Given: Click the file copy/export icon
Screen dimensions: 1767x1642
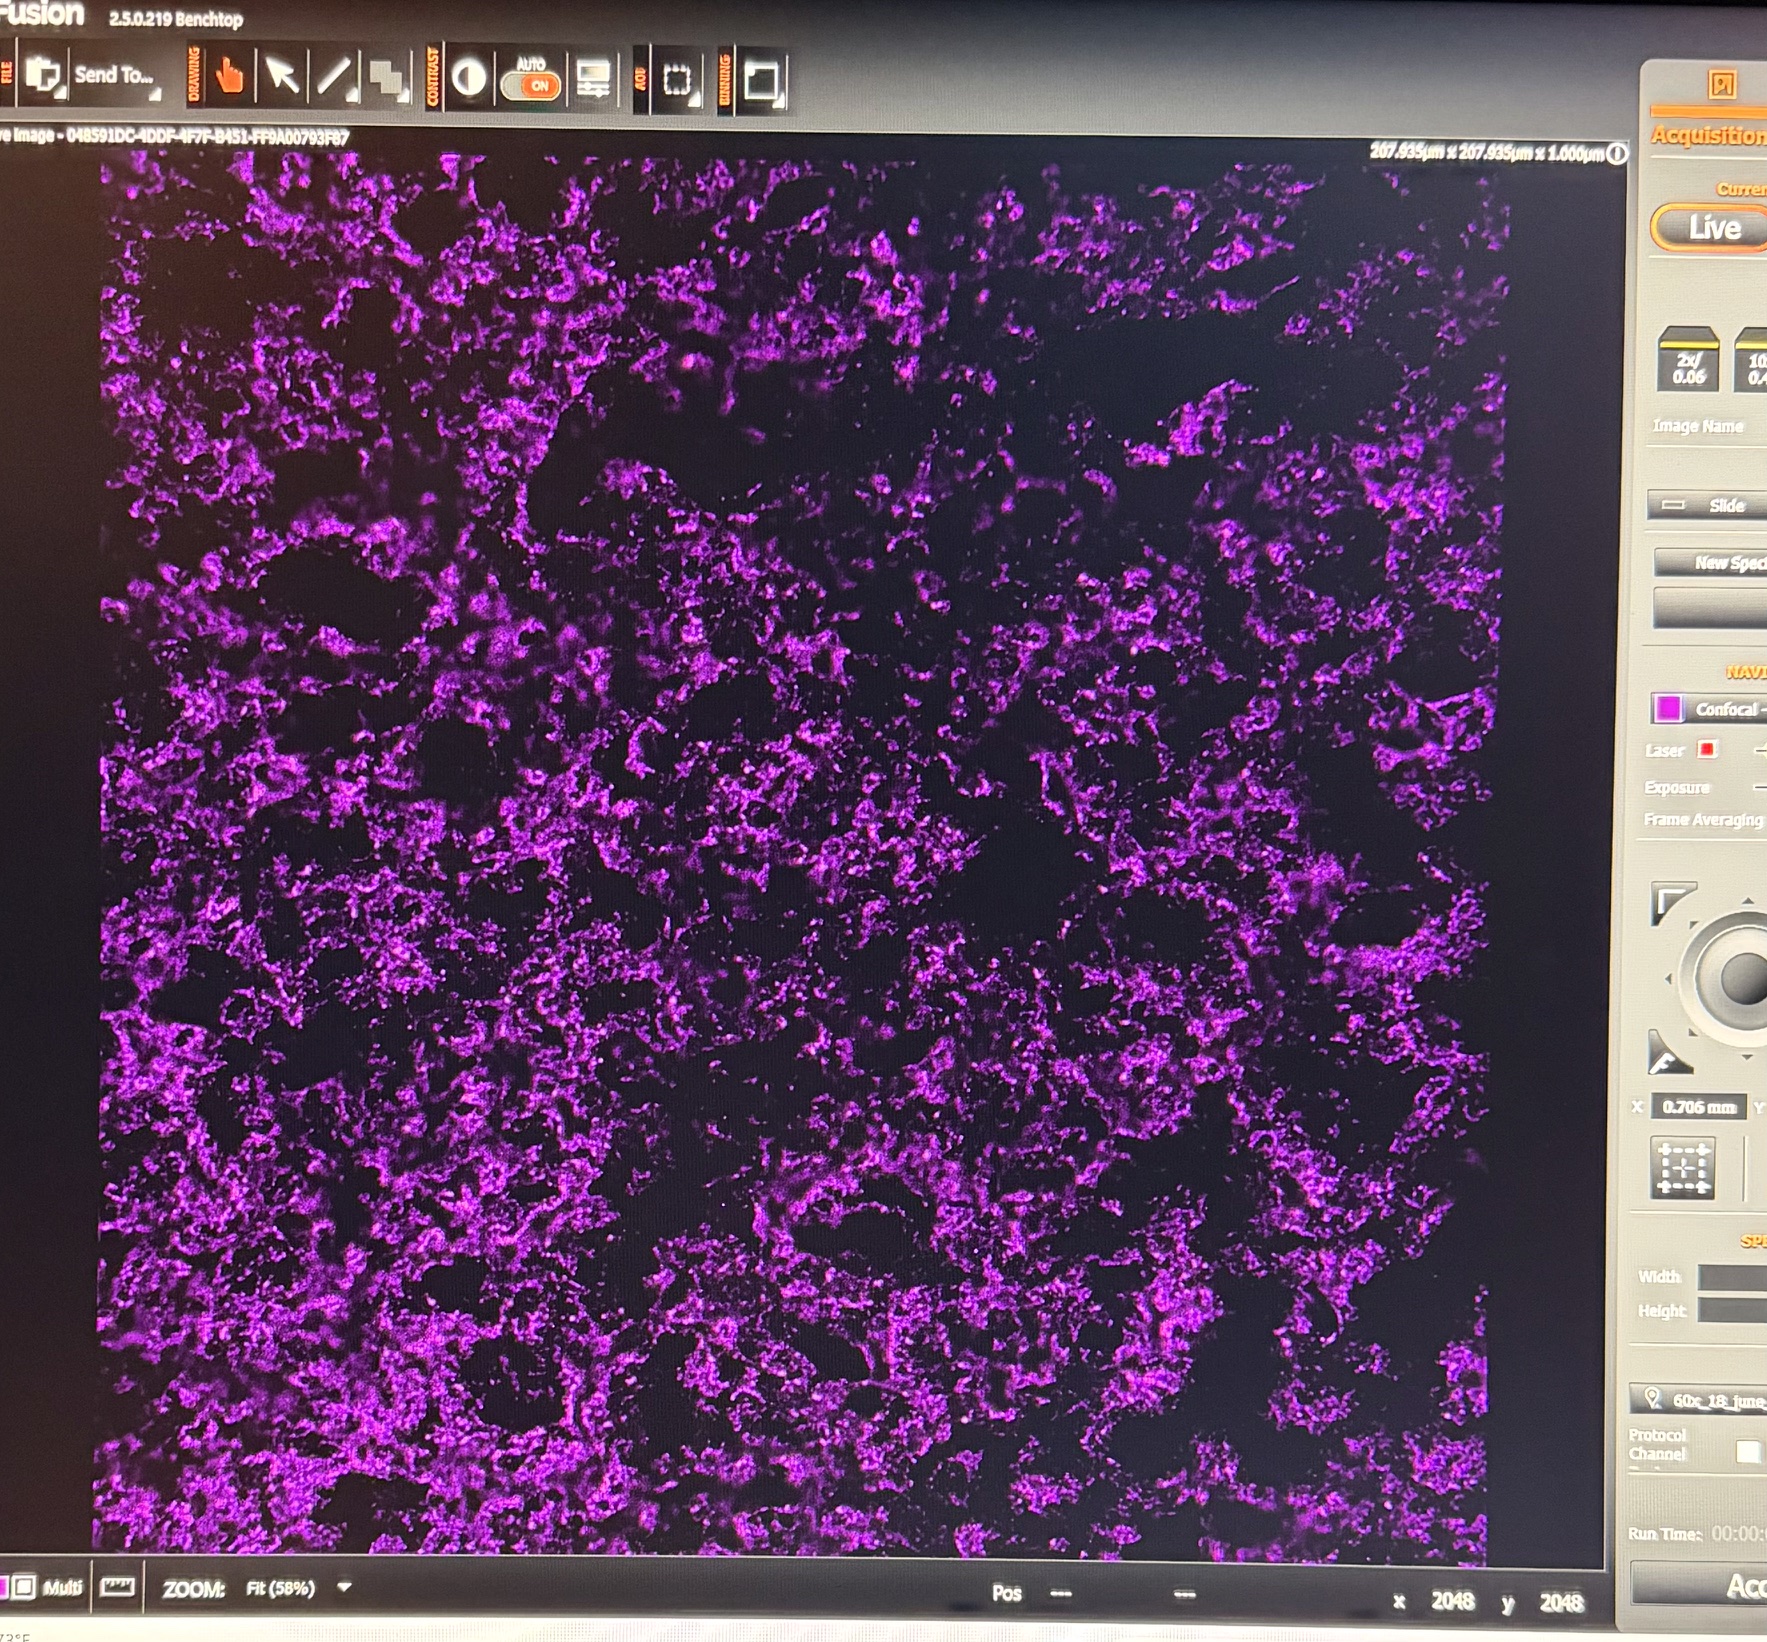Looking at the screenshot, I should 43,75.
